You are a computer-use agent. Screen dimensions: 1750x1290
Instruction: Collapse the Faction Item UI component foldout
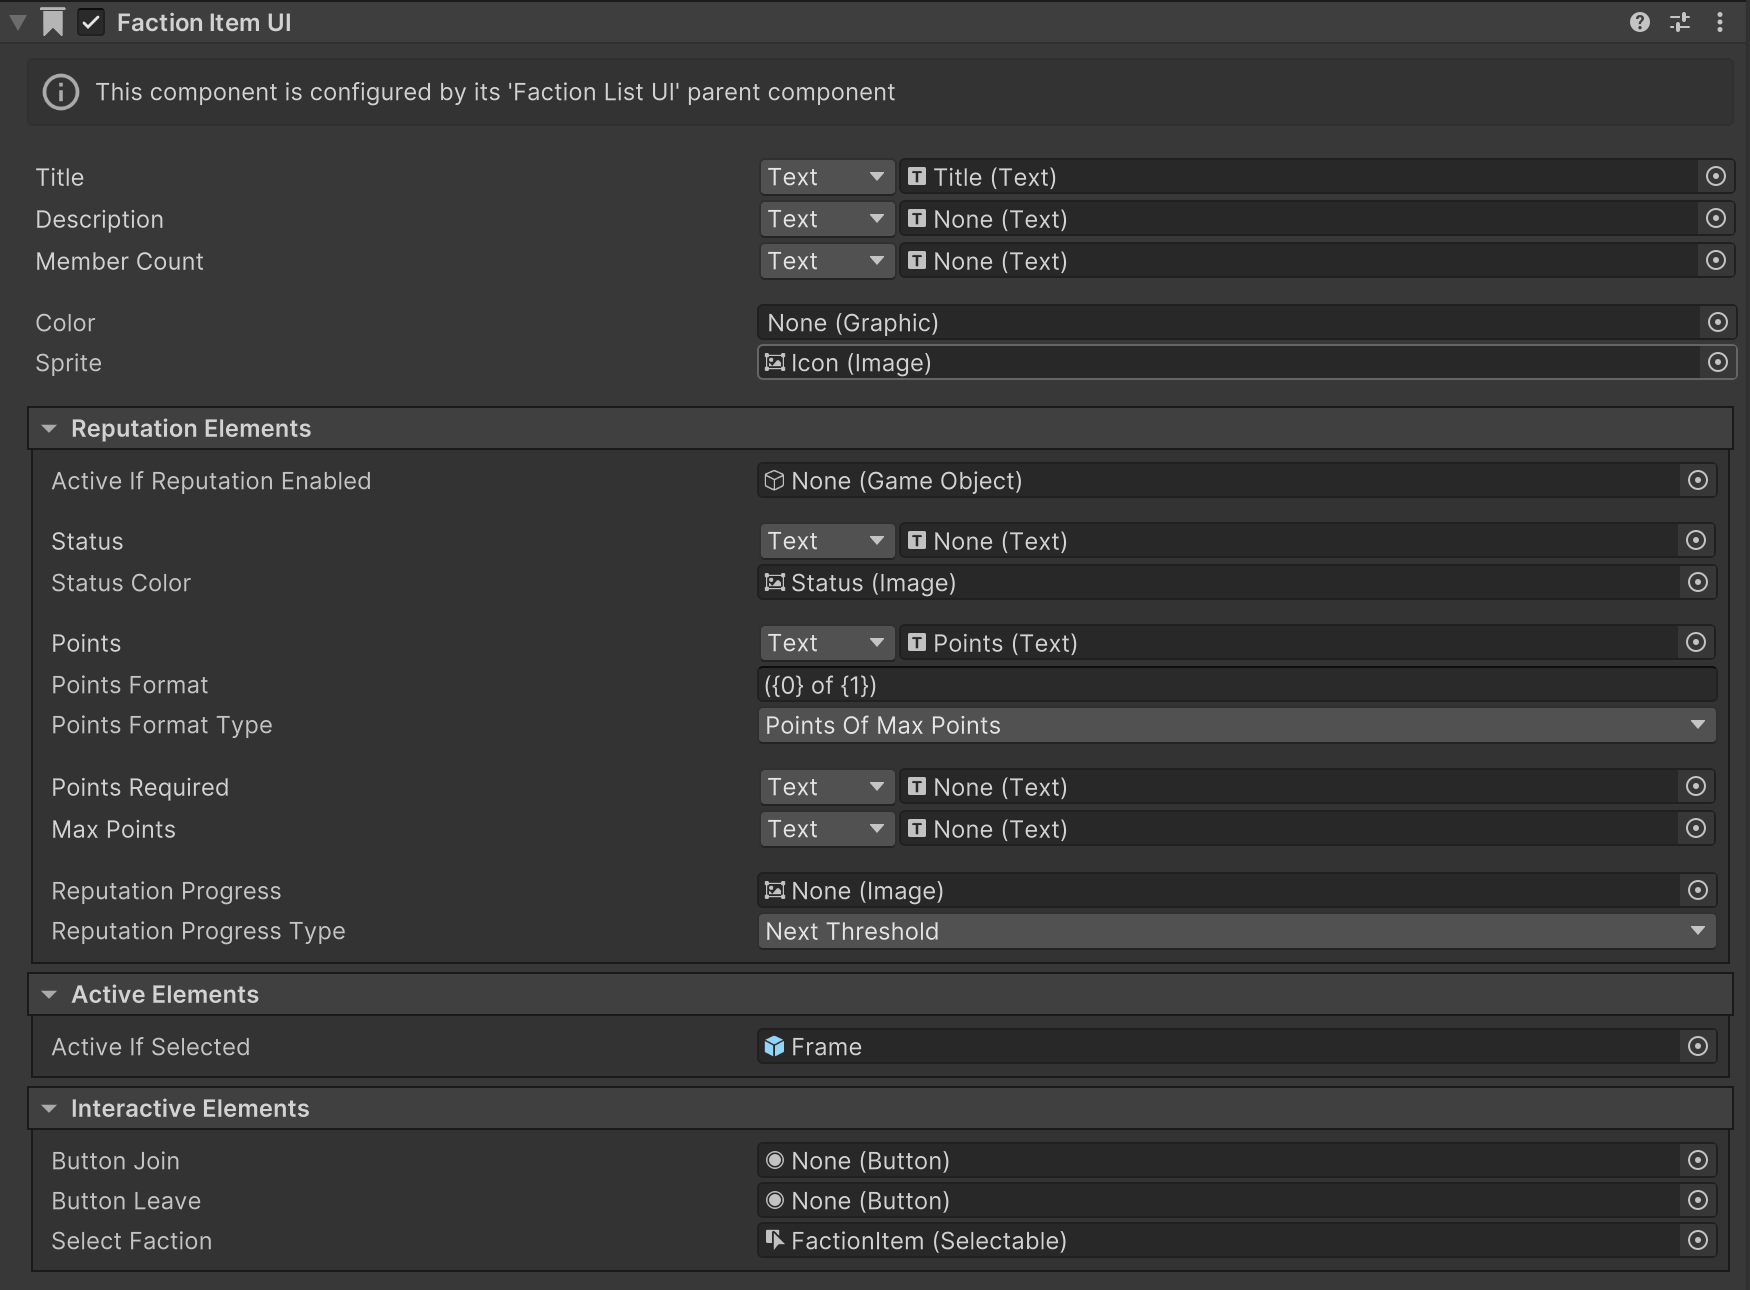(x=18, y=22)
